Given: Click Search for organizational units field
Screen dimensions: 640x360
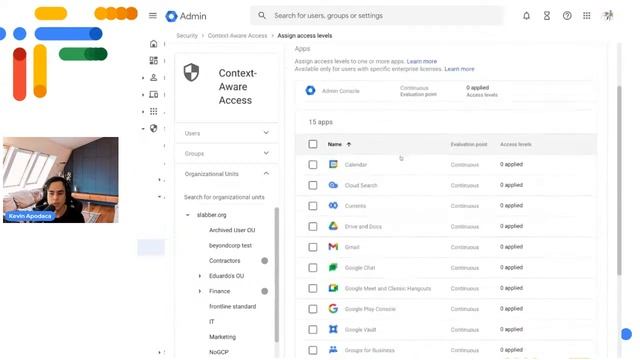Looking at the screenshot, I should tap(224, 197).
